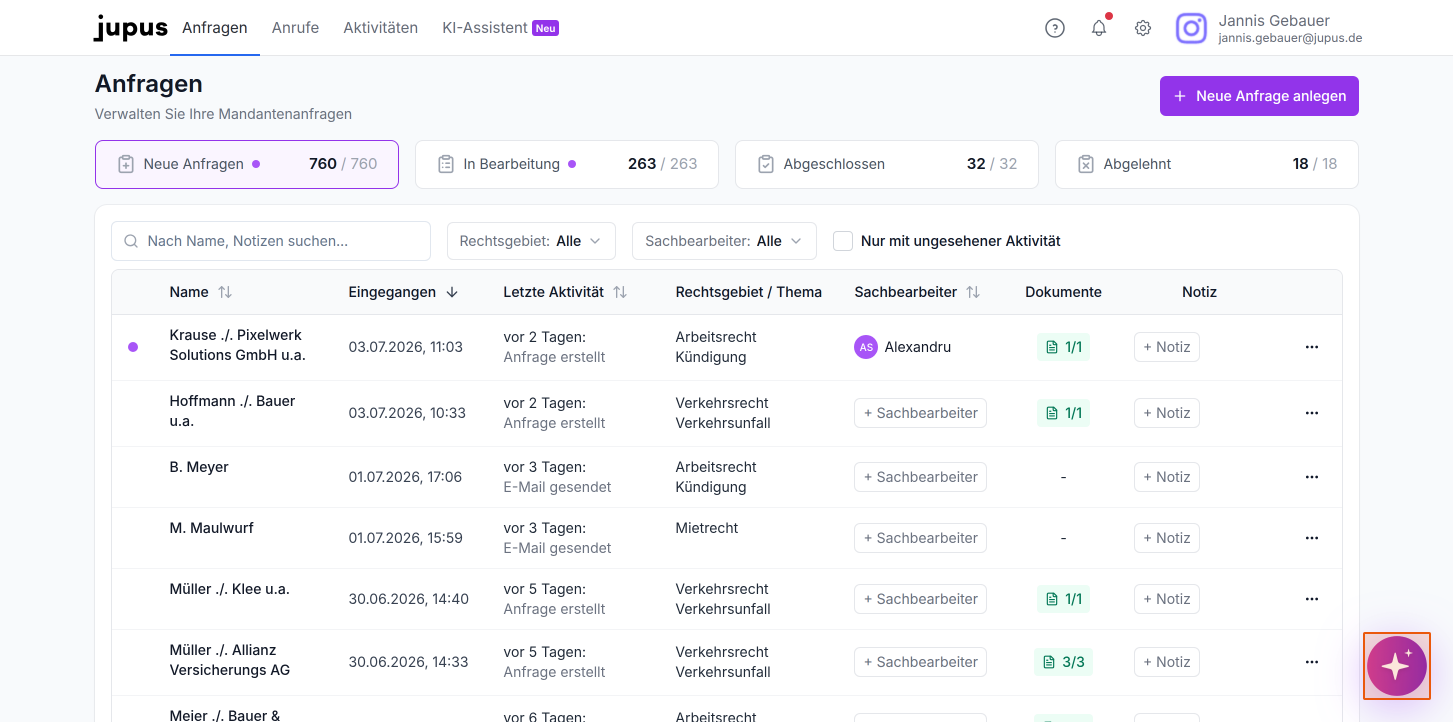Viewport: 1453px width, 722px height.
Task: Open the three-dot menu for M. Maulwurf row
Action: [x=1312, y=538]
